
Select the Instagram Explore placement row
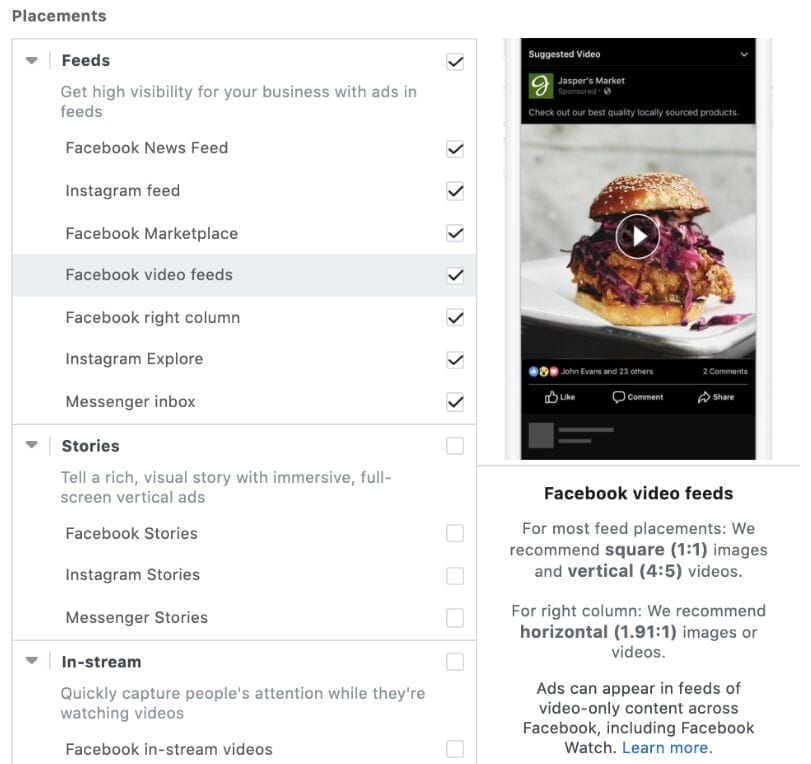(134, 359)
